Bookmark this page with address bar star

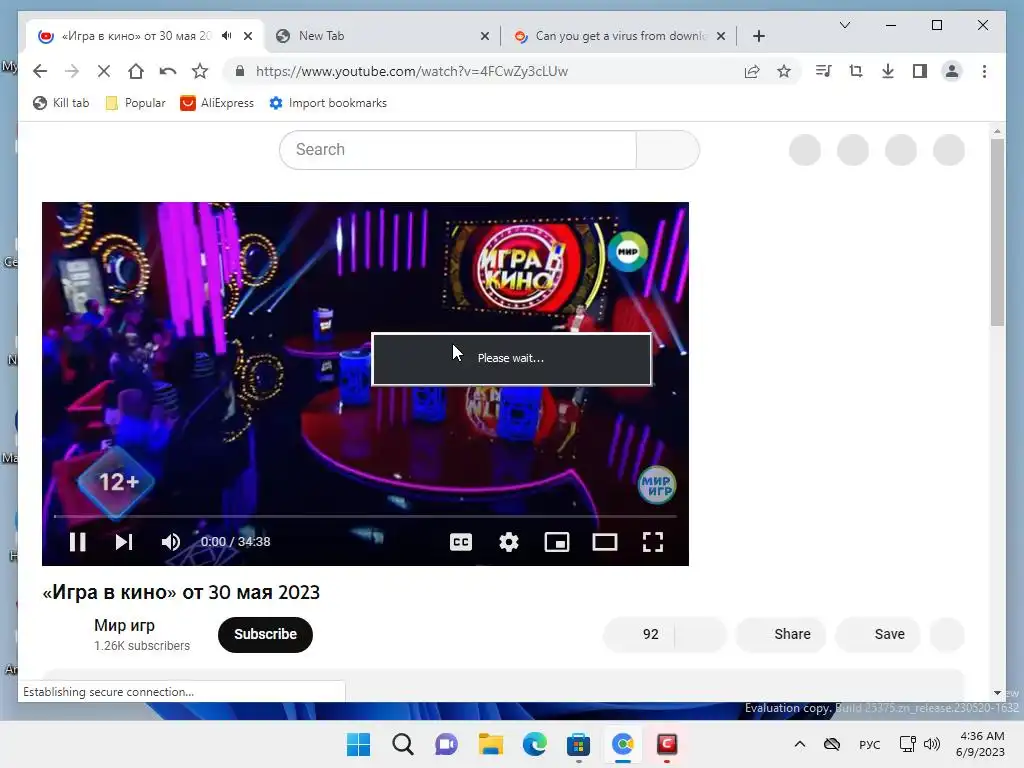coord(784,71)
